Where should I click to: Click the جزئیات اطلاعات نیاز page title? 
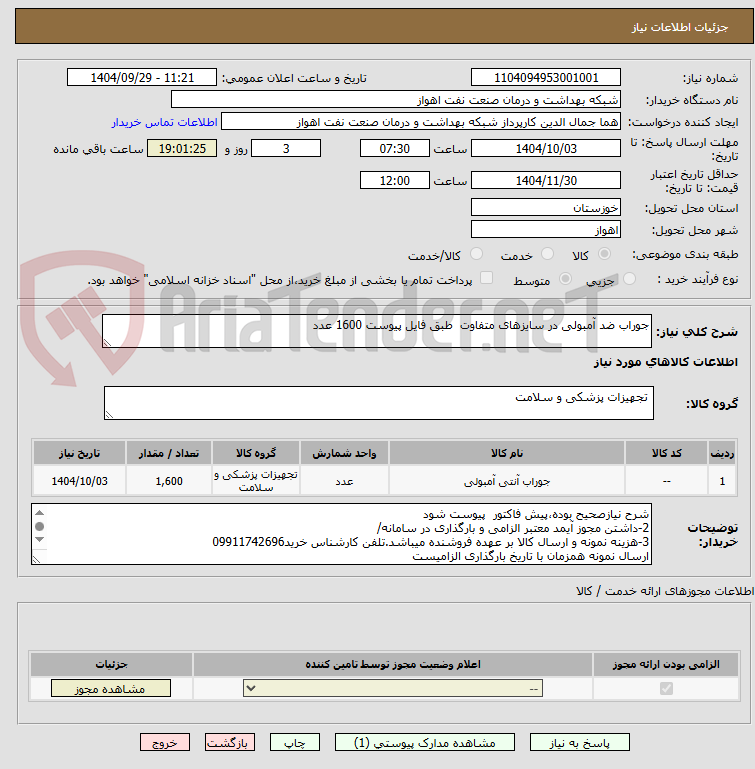pyautogui.click(x=679, y=27)
